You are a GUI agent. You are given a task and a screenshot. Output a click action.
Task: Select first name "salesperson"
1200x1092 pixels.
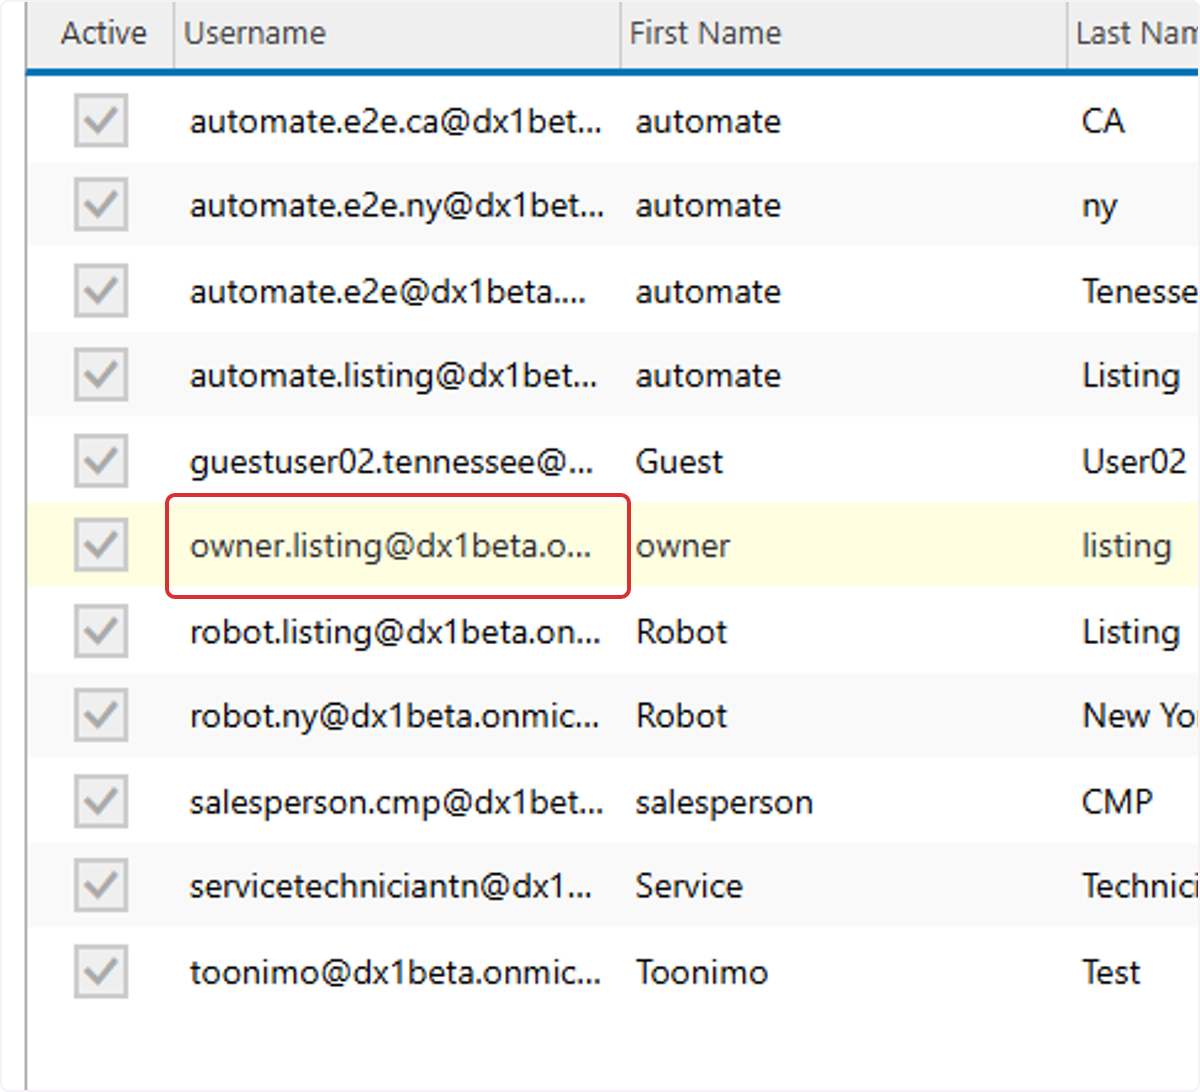coord(724,802)
